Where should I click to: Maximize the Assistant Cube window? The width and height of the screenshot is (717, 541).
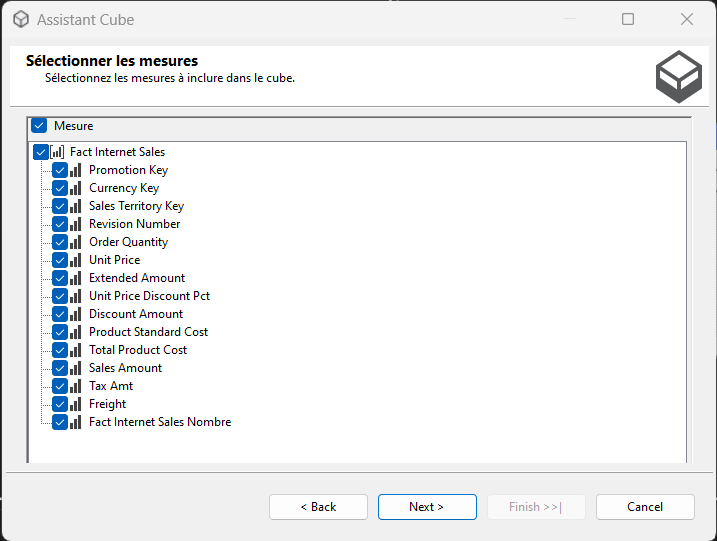[628, 19]
